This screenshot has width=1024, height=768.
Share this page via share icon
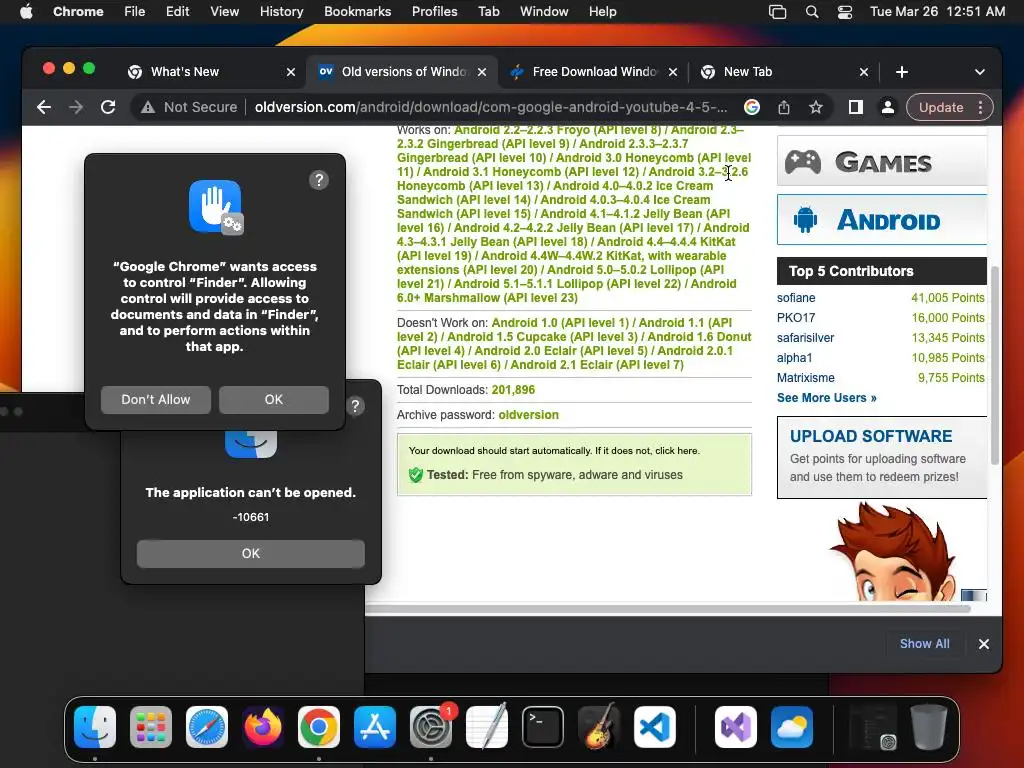784,107
